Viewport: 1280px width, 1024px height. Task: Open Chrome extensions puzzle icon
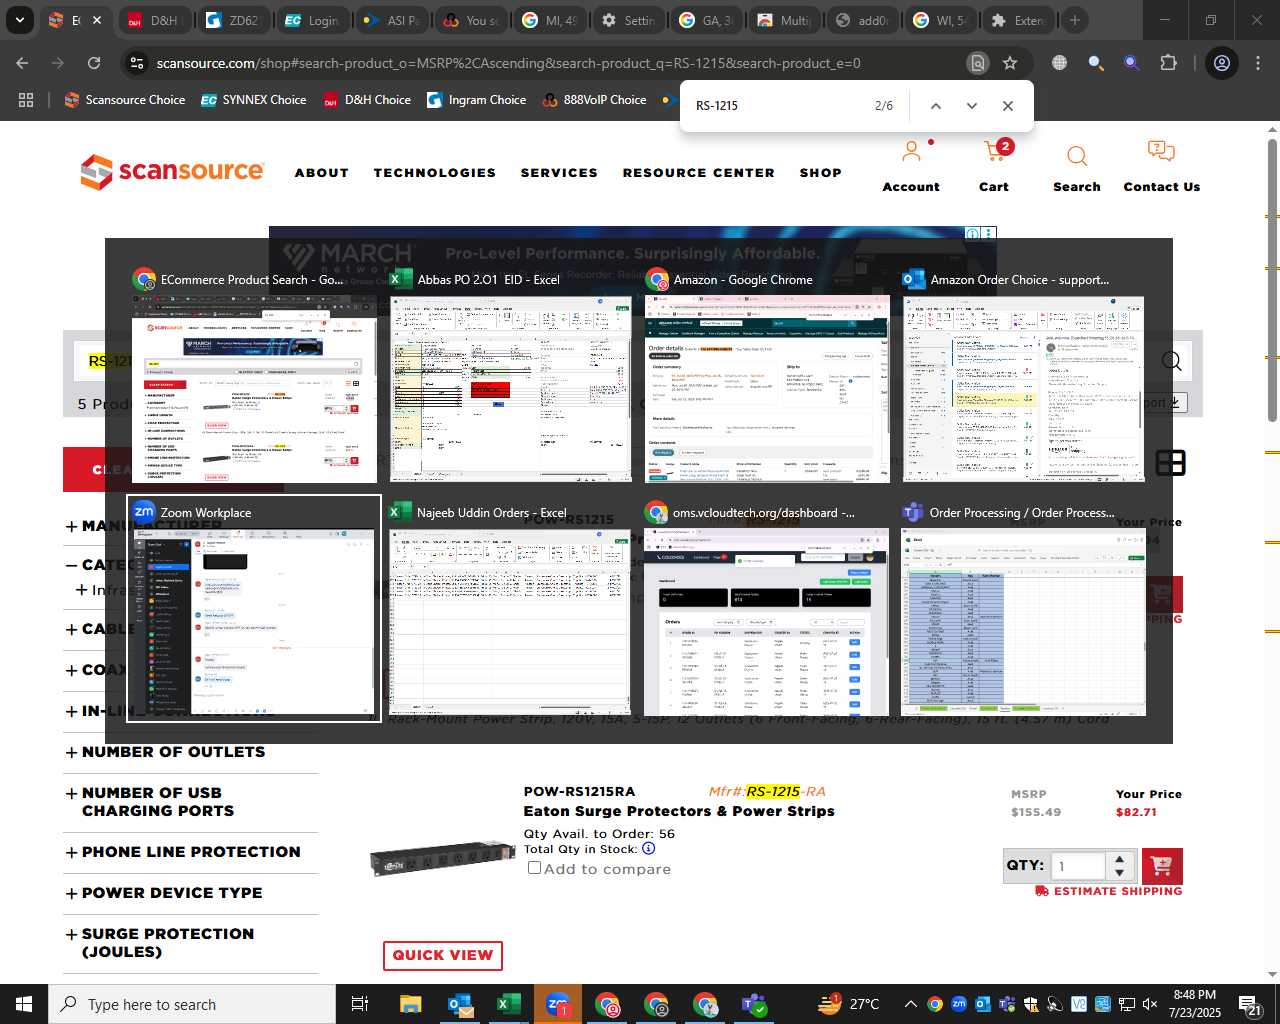tap(1168, 63)
